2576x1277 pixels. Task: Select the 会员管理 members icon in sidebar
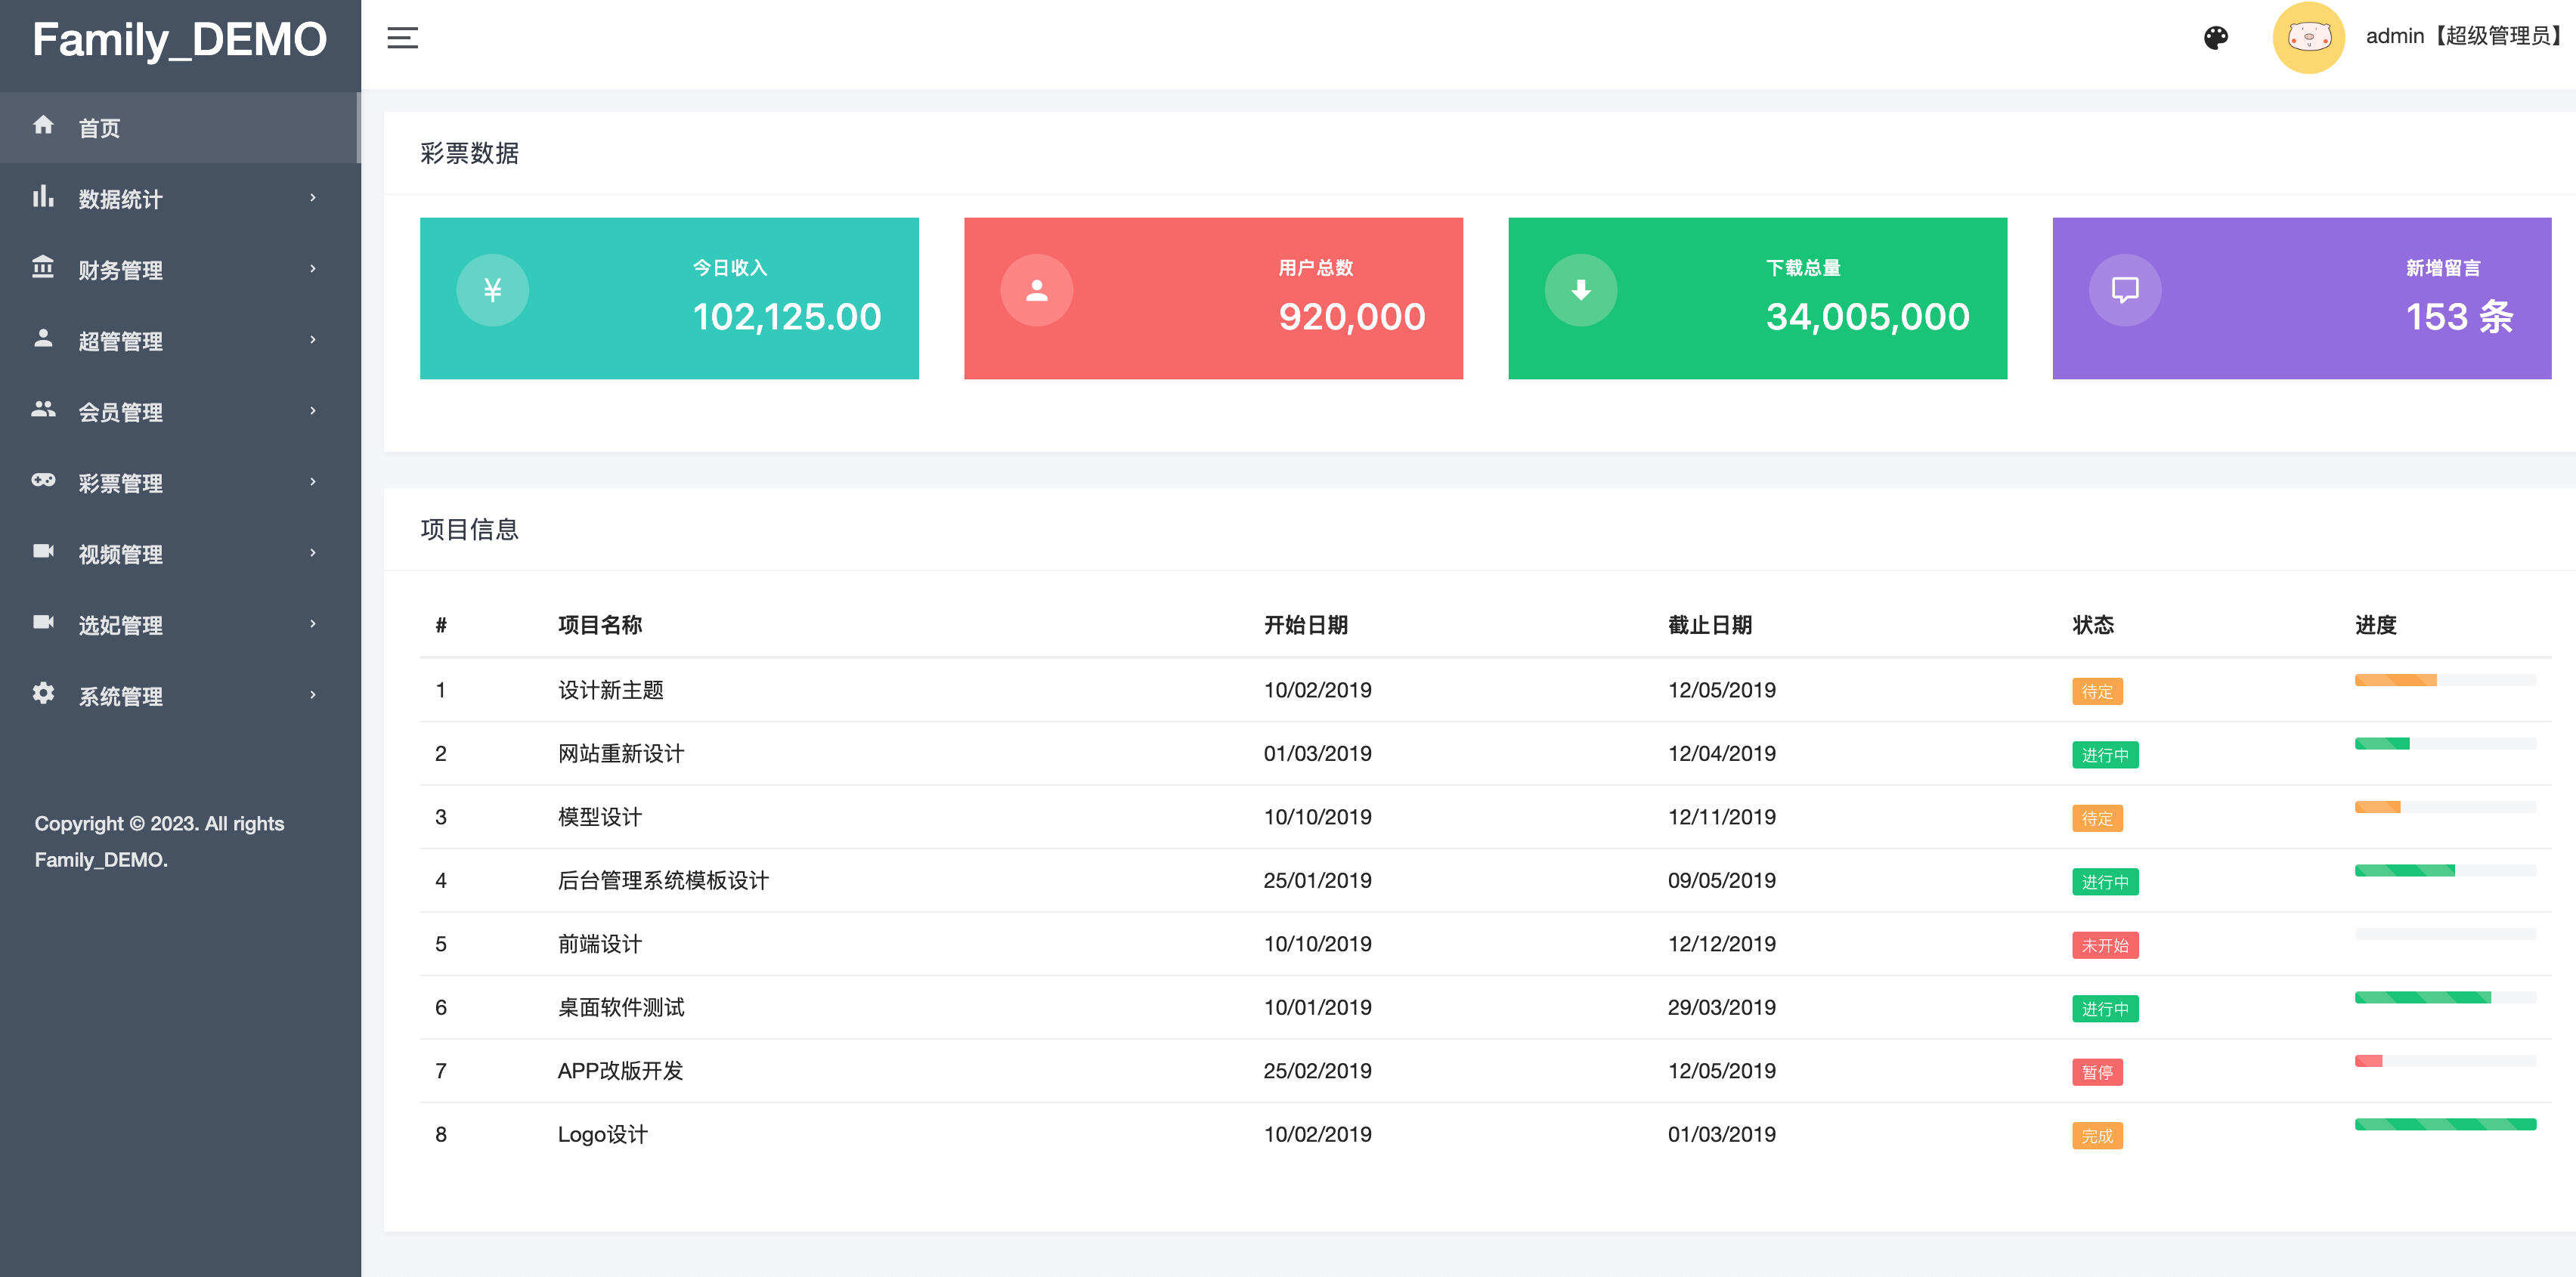point(44,411)
